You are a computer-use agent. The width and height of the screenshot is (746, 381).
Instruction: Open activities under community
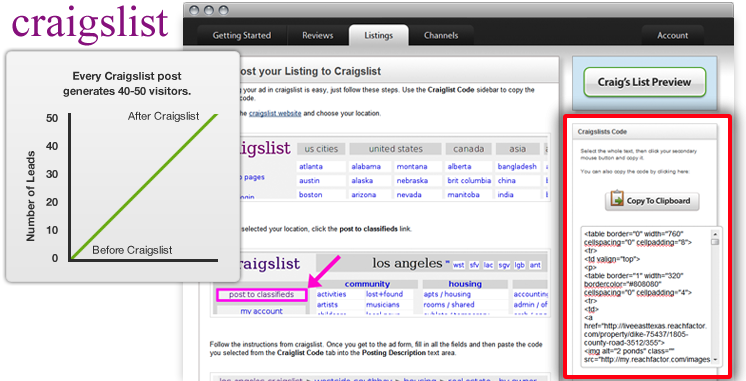coord(332,294)
